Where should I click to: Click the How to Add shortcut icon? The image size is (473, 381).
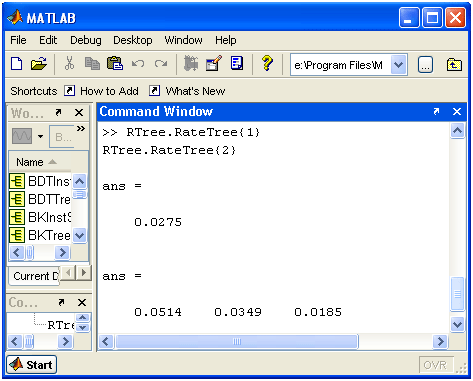pos(69,91)
